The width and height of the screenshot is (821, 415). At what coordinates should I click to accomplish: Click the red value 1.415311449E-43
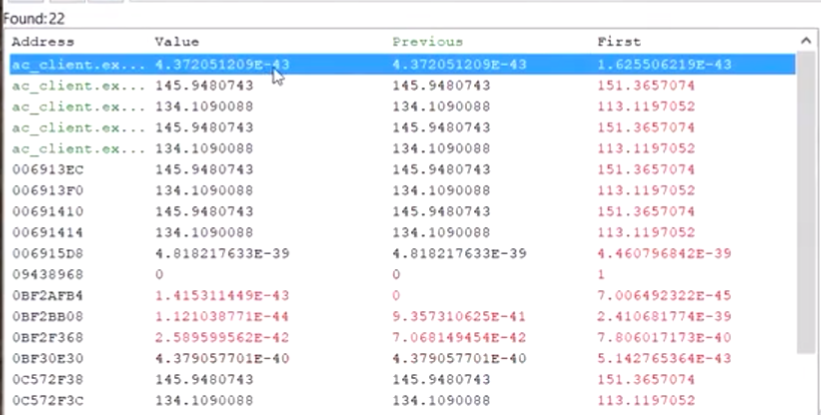pyautogui.click(x=222, y=296)
